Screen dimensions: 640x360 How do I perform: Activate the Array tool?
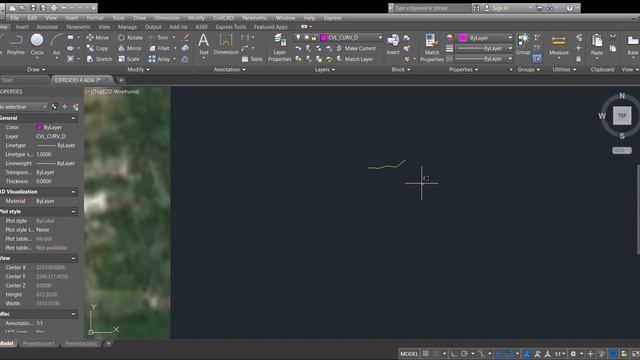point(159,59)
